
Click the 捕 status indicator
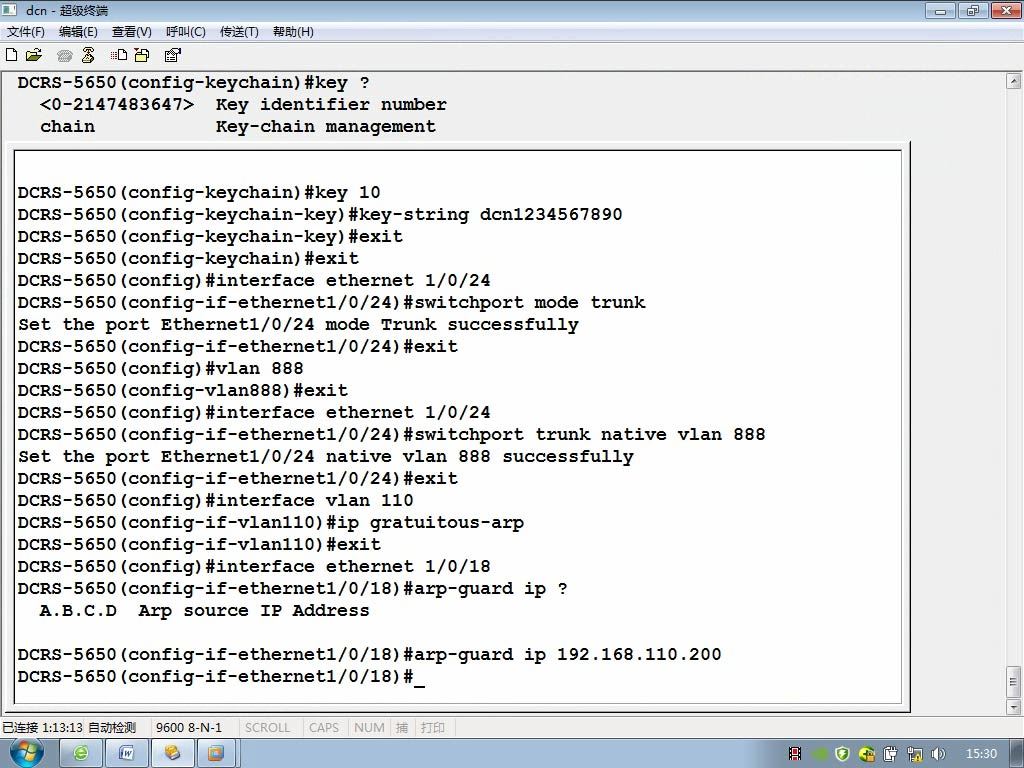(x=402, y=727)
